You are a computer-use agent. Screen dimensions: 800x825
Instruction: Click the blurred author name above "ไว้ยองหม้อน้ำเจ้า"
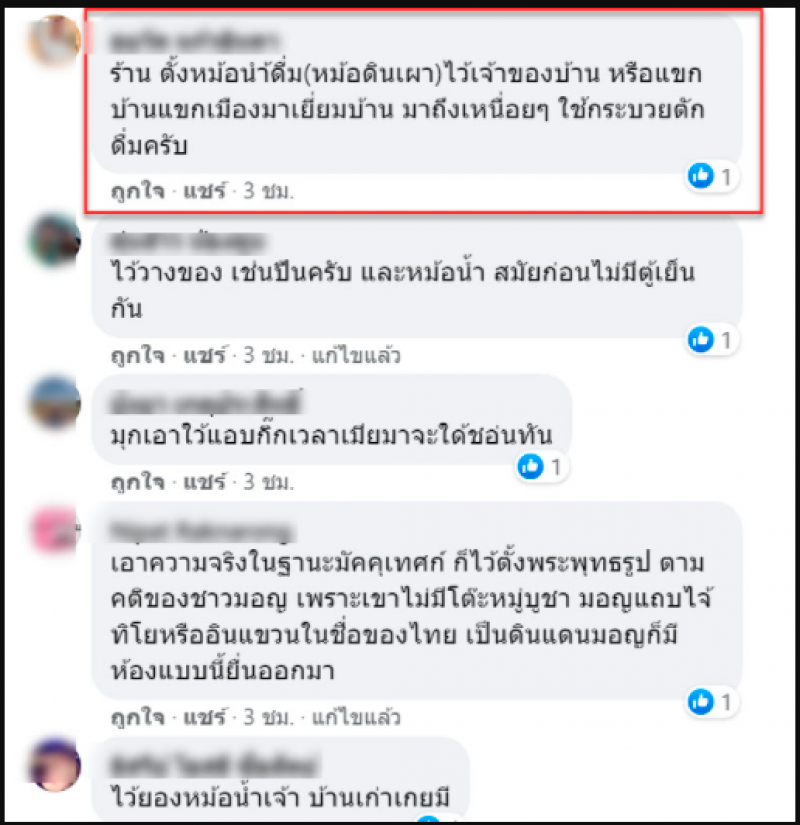click(x=213, y=766)
